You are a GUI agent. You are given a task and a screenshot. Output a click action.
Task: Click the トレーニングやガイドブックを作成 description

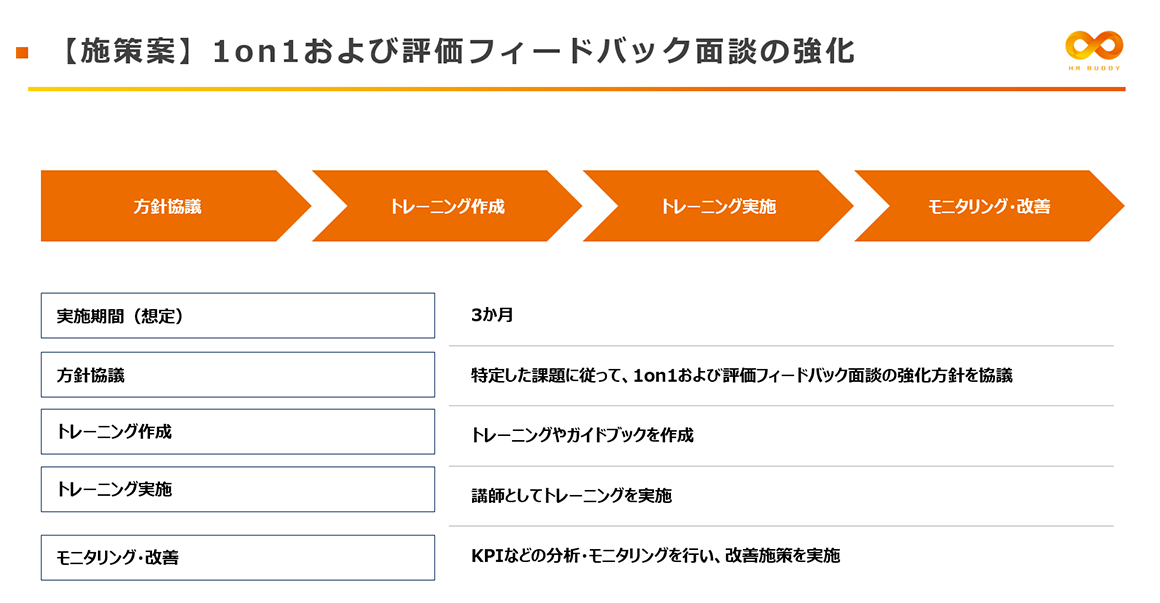point(582,435)
